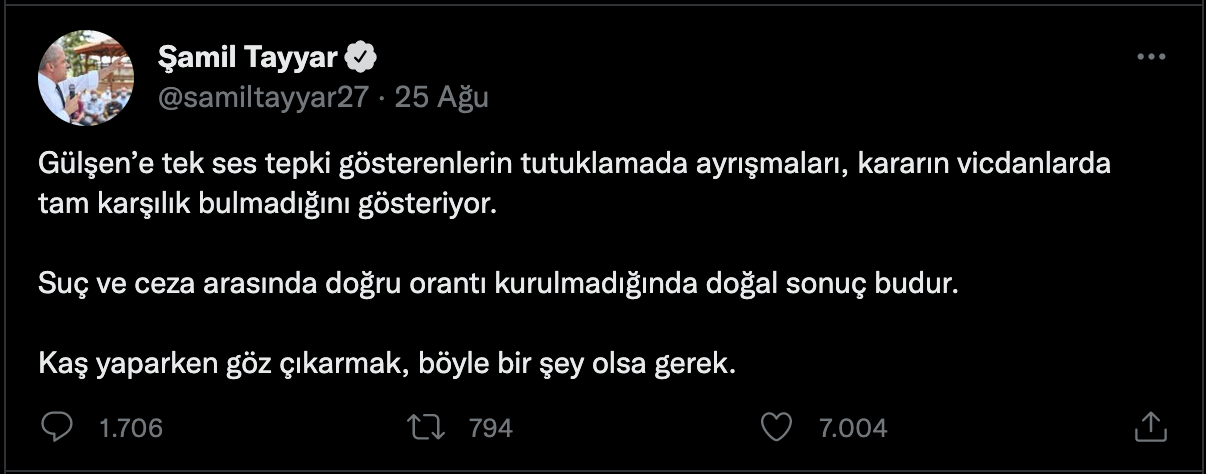Open the tweet's 25 Ağu timestamp
The height and width of the screenshot is (474, 1206).
(x=442, y=97)
